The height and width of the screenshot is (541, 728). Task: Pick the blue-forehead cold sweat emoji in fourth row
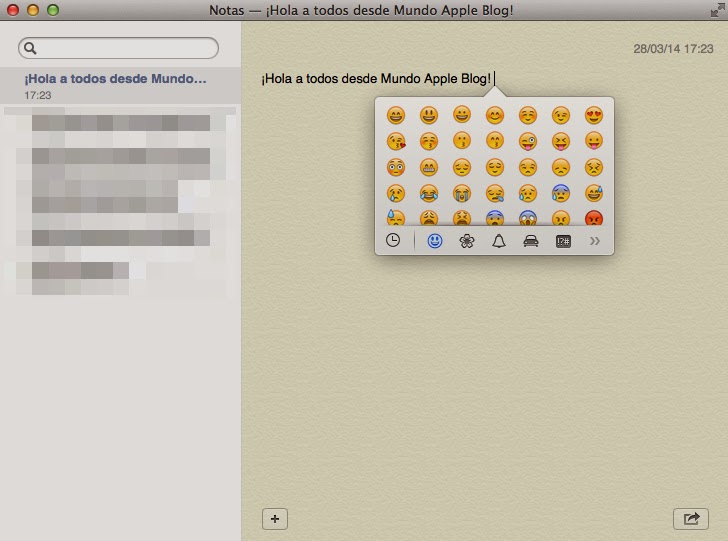coord(561,193)
